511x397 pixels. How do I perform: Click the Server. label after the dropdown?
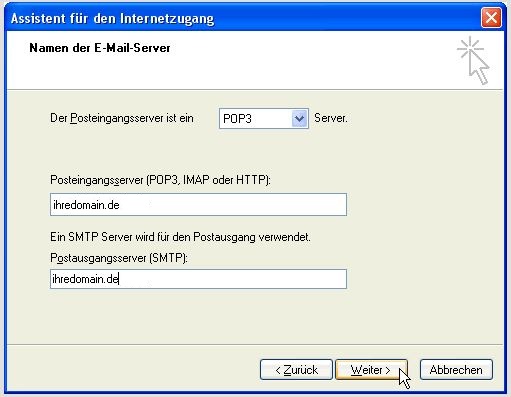tap(331, 118)
